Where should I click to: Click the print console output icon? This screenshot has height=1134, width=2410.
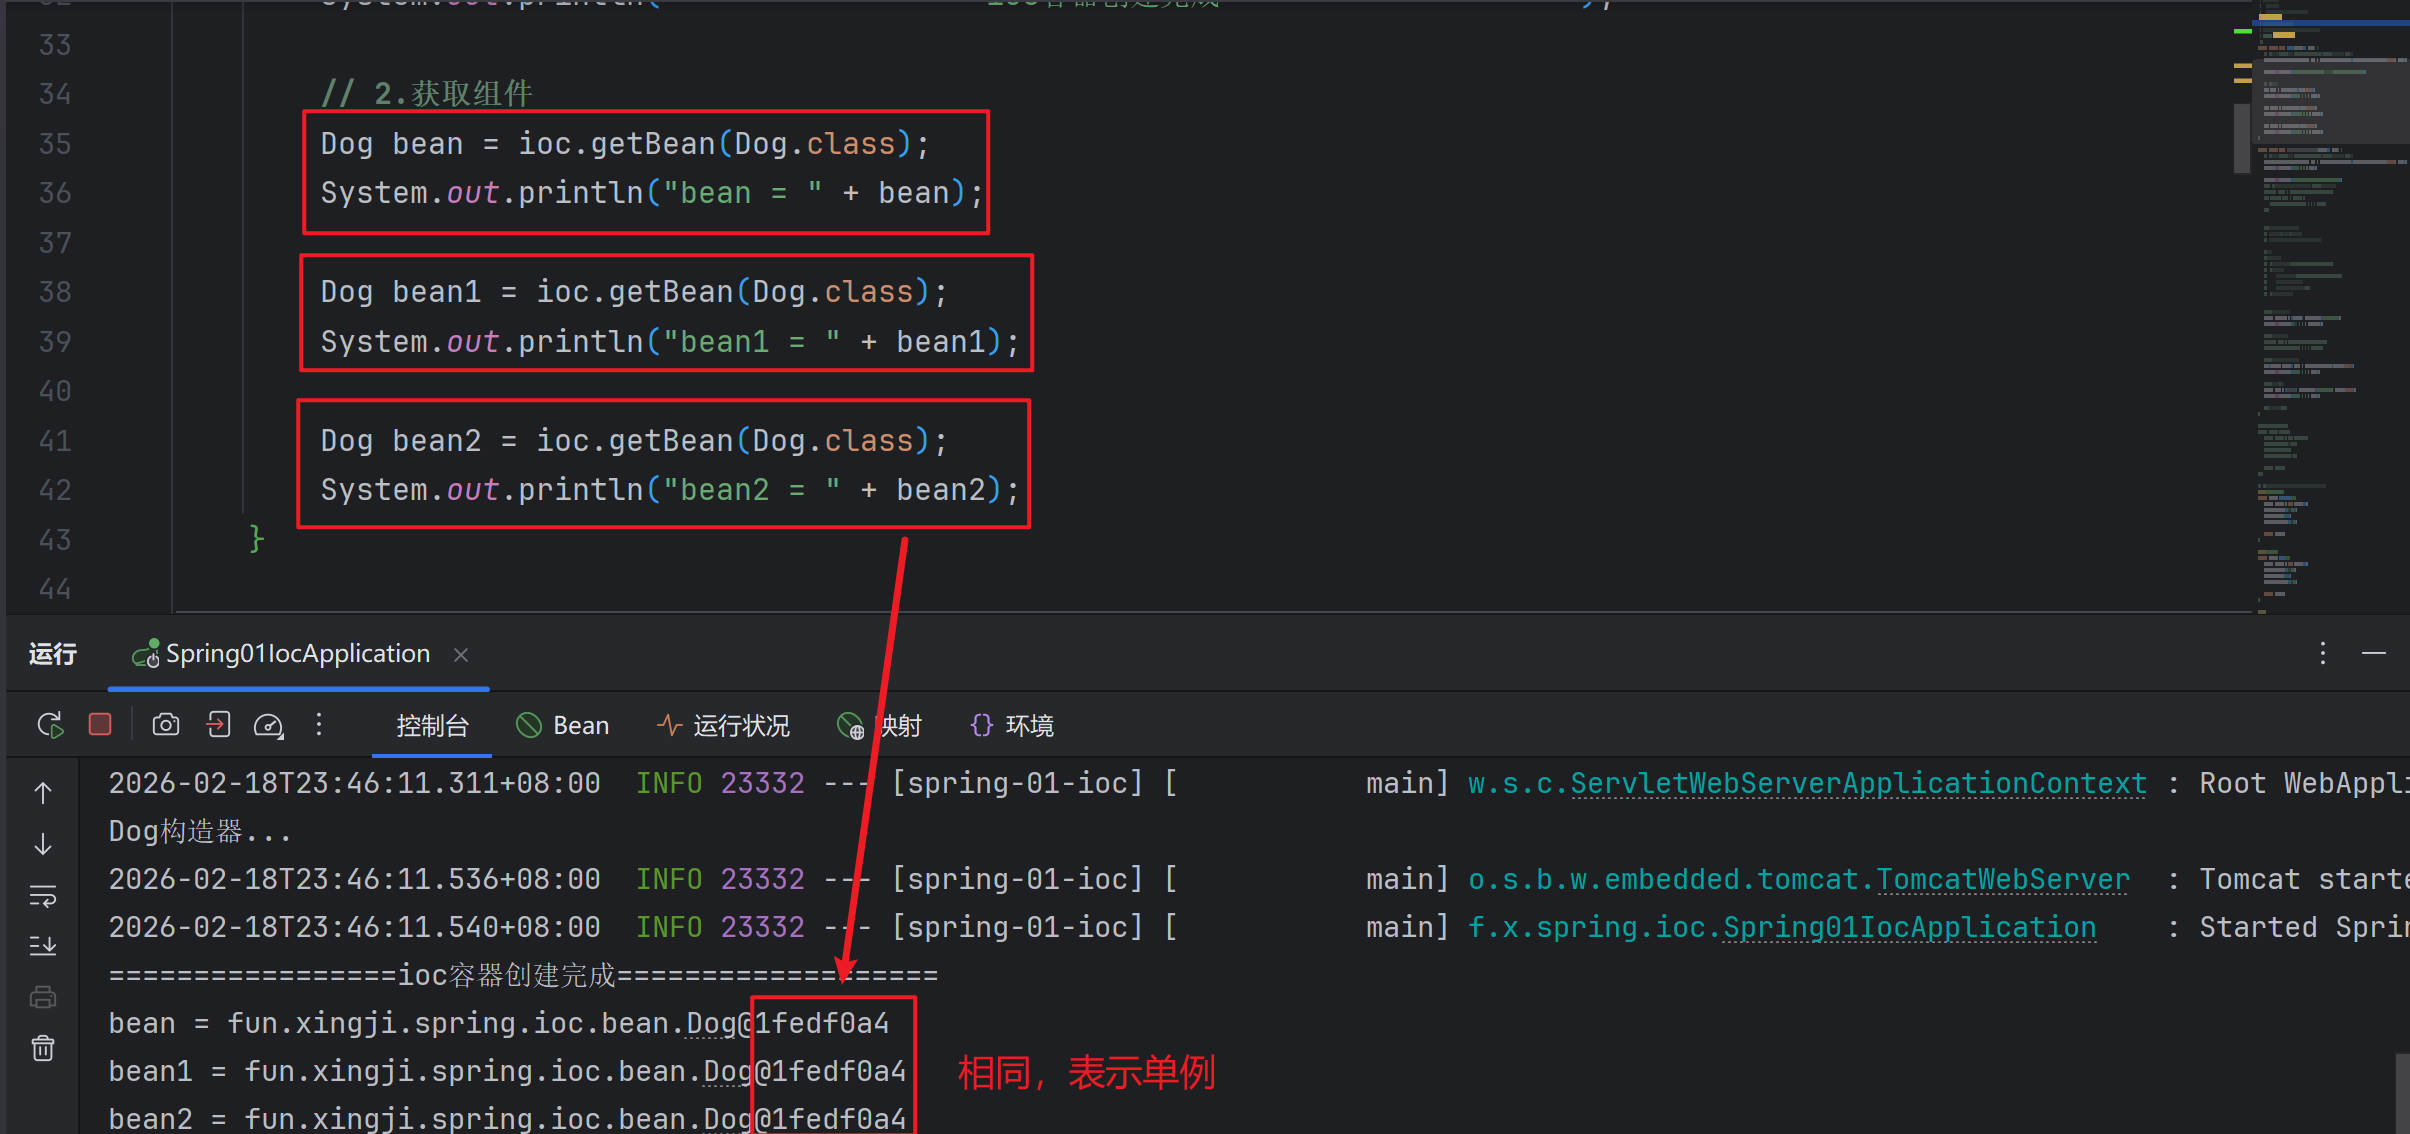43,997
